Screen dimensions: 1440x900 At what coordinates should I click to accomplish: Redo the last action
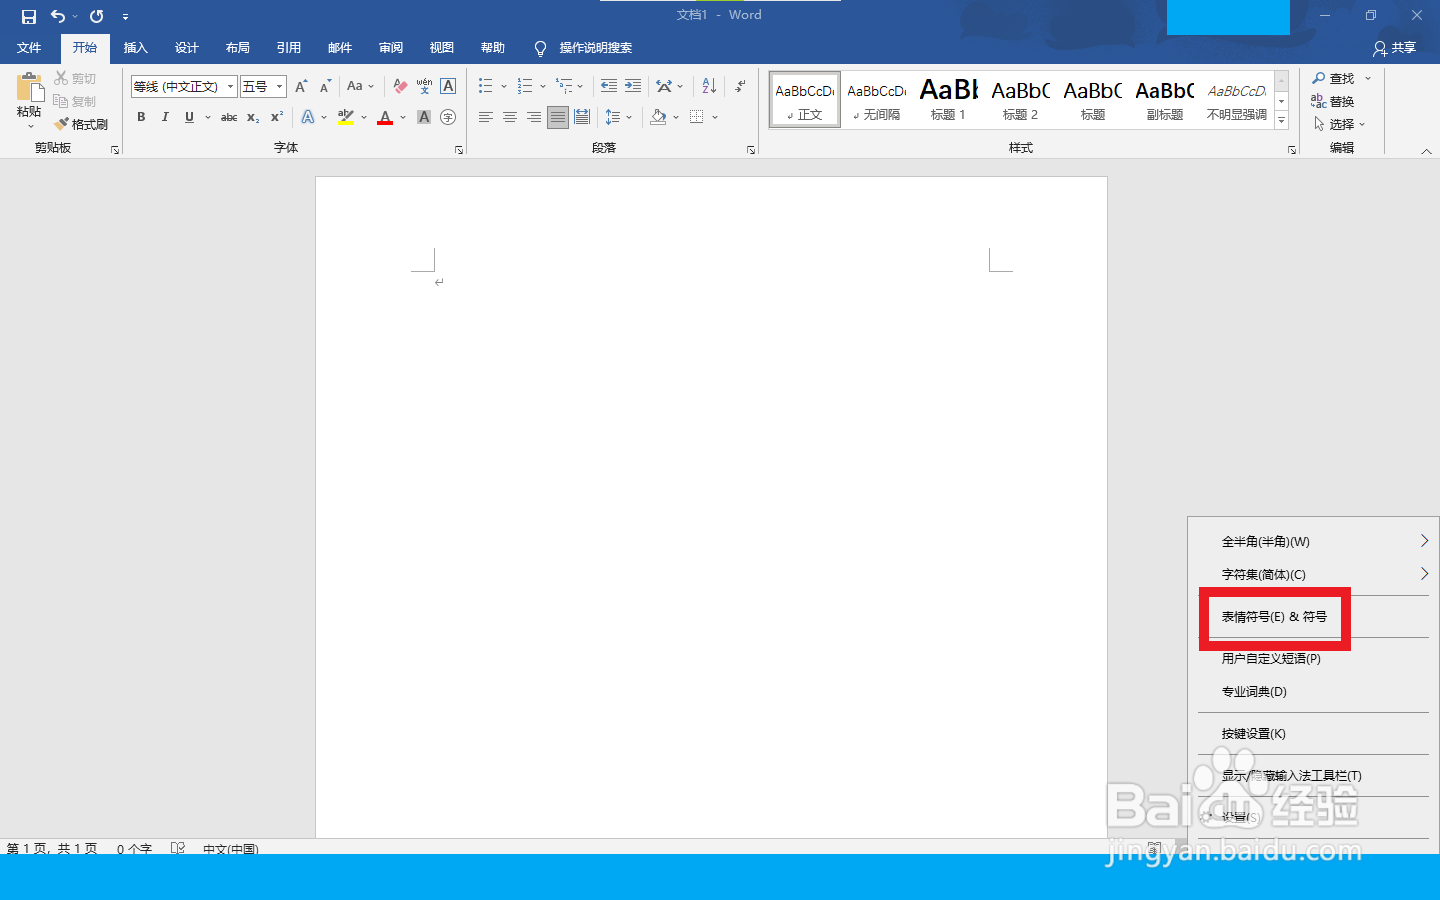click(97, 16)
